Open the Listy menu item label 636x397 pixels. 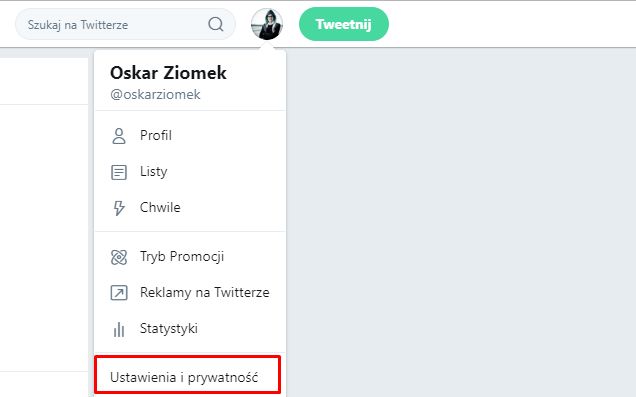click(x=153, y=172)
